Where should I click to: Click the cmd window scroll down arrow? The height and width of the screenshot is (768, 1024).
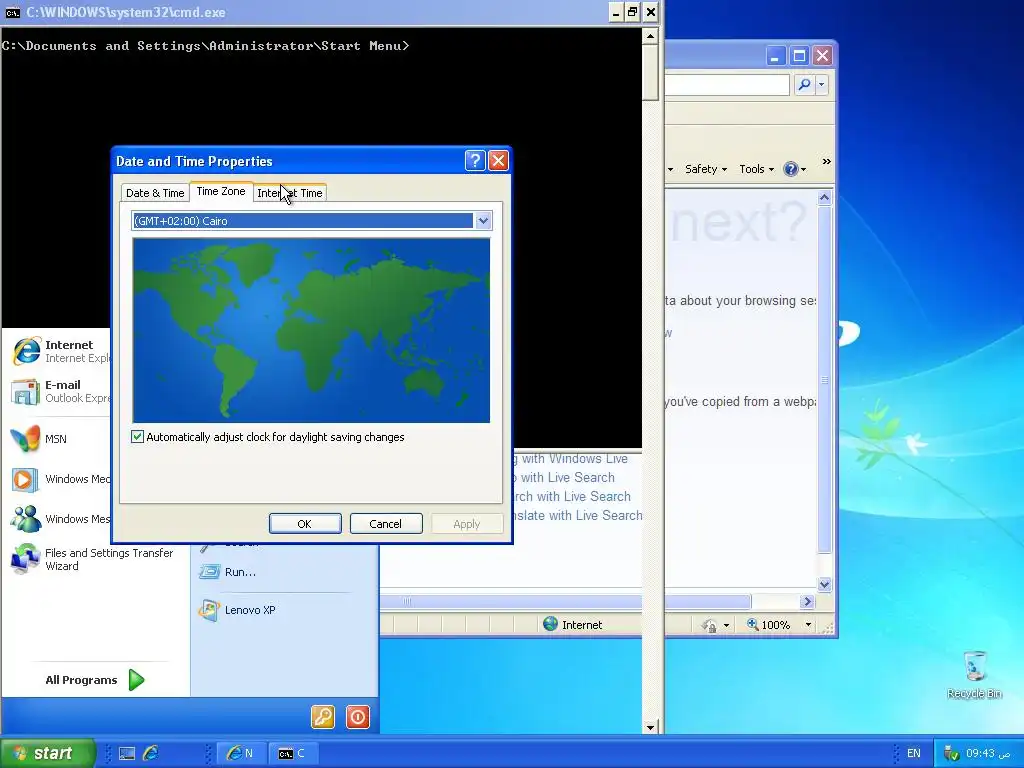point(650,727)
